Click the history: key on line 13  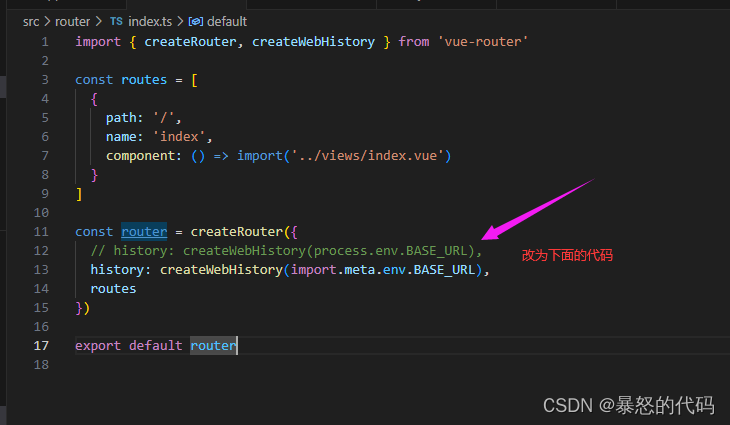pyautogui.click(x=121, y=270)
